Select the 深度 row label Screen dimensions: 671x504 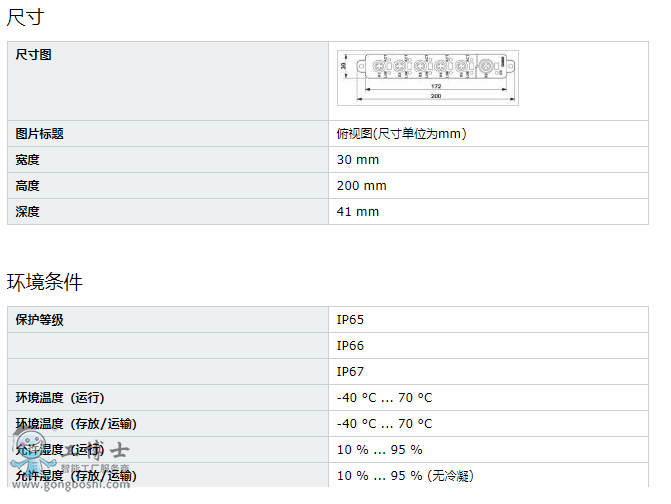coord(28,212)
